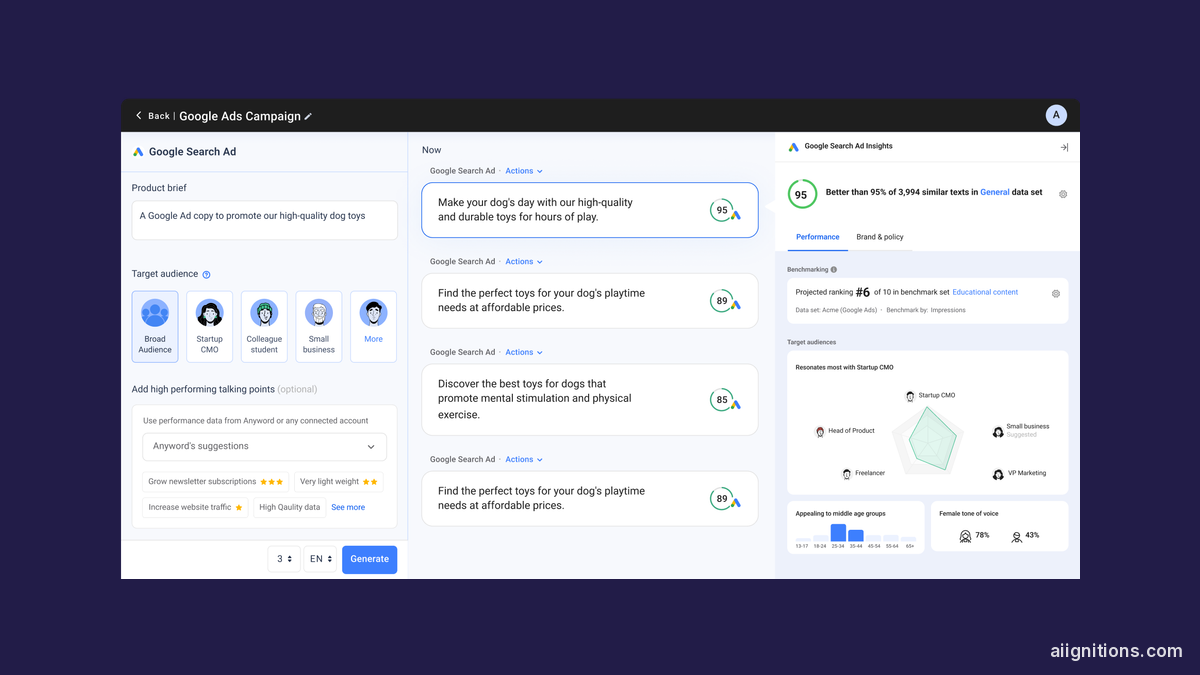This screenshot has height=675, width=1200.
Task: Click the See more talking points link
Action: pos(348,507)
